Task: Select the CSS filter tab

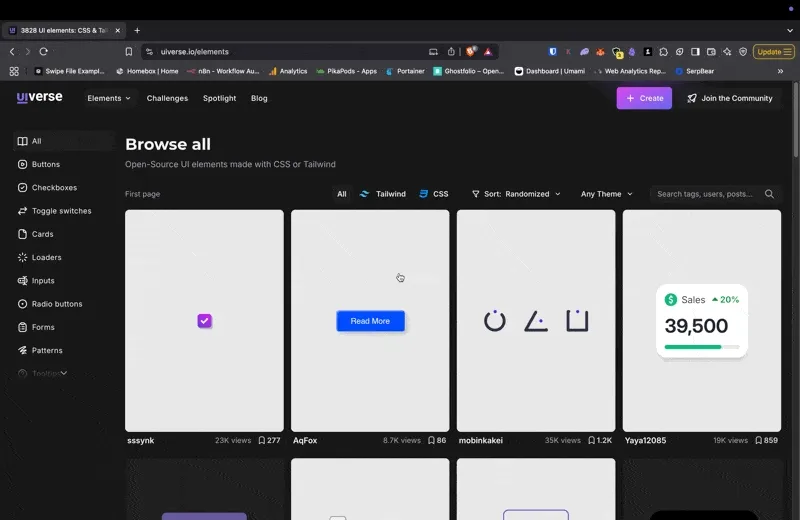Action: tap(434, 194)
